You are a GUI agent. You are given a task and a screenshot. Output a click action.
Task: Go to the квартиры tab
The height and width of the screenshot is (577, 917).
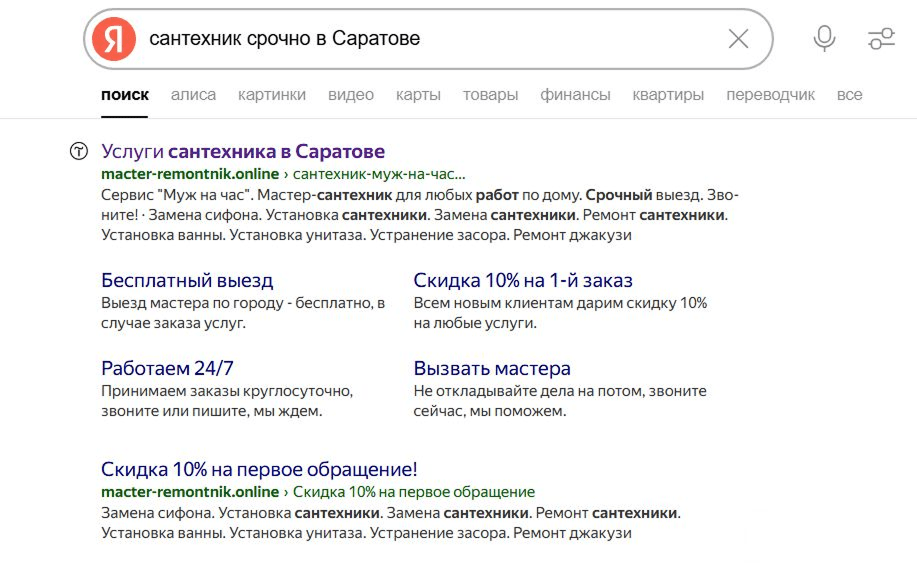[x=668, y=95]
